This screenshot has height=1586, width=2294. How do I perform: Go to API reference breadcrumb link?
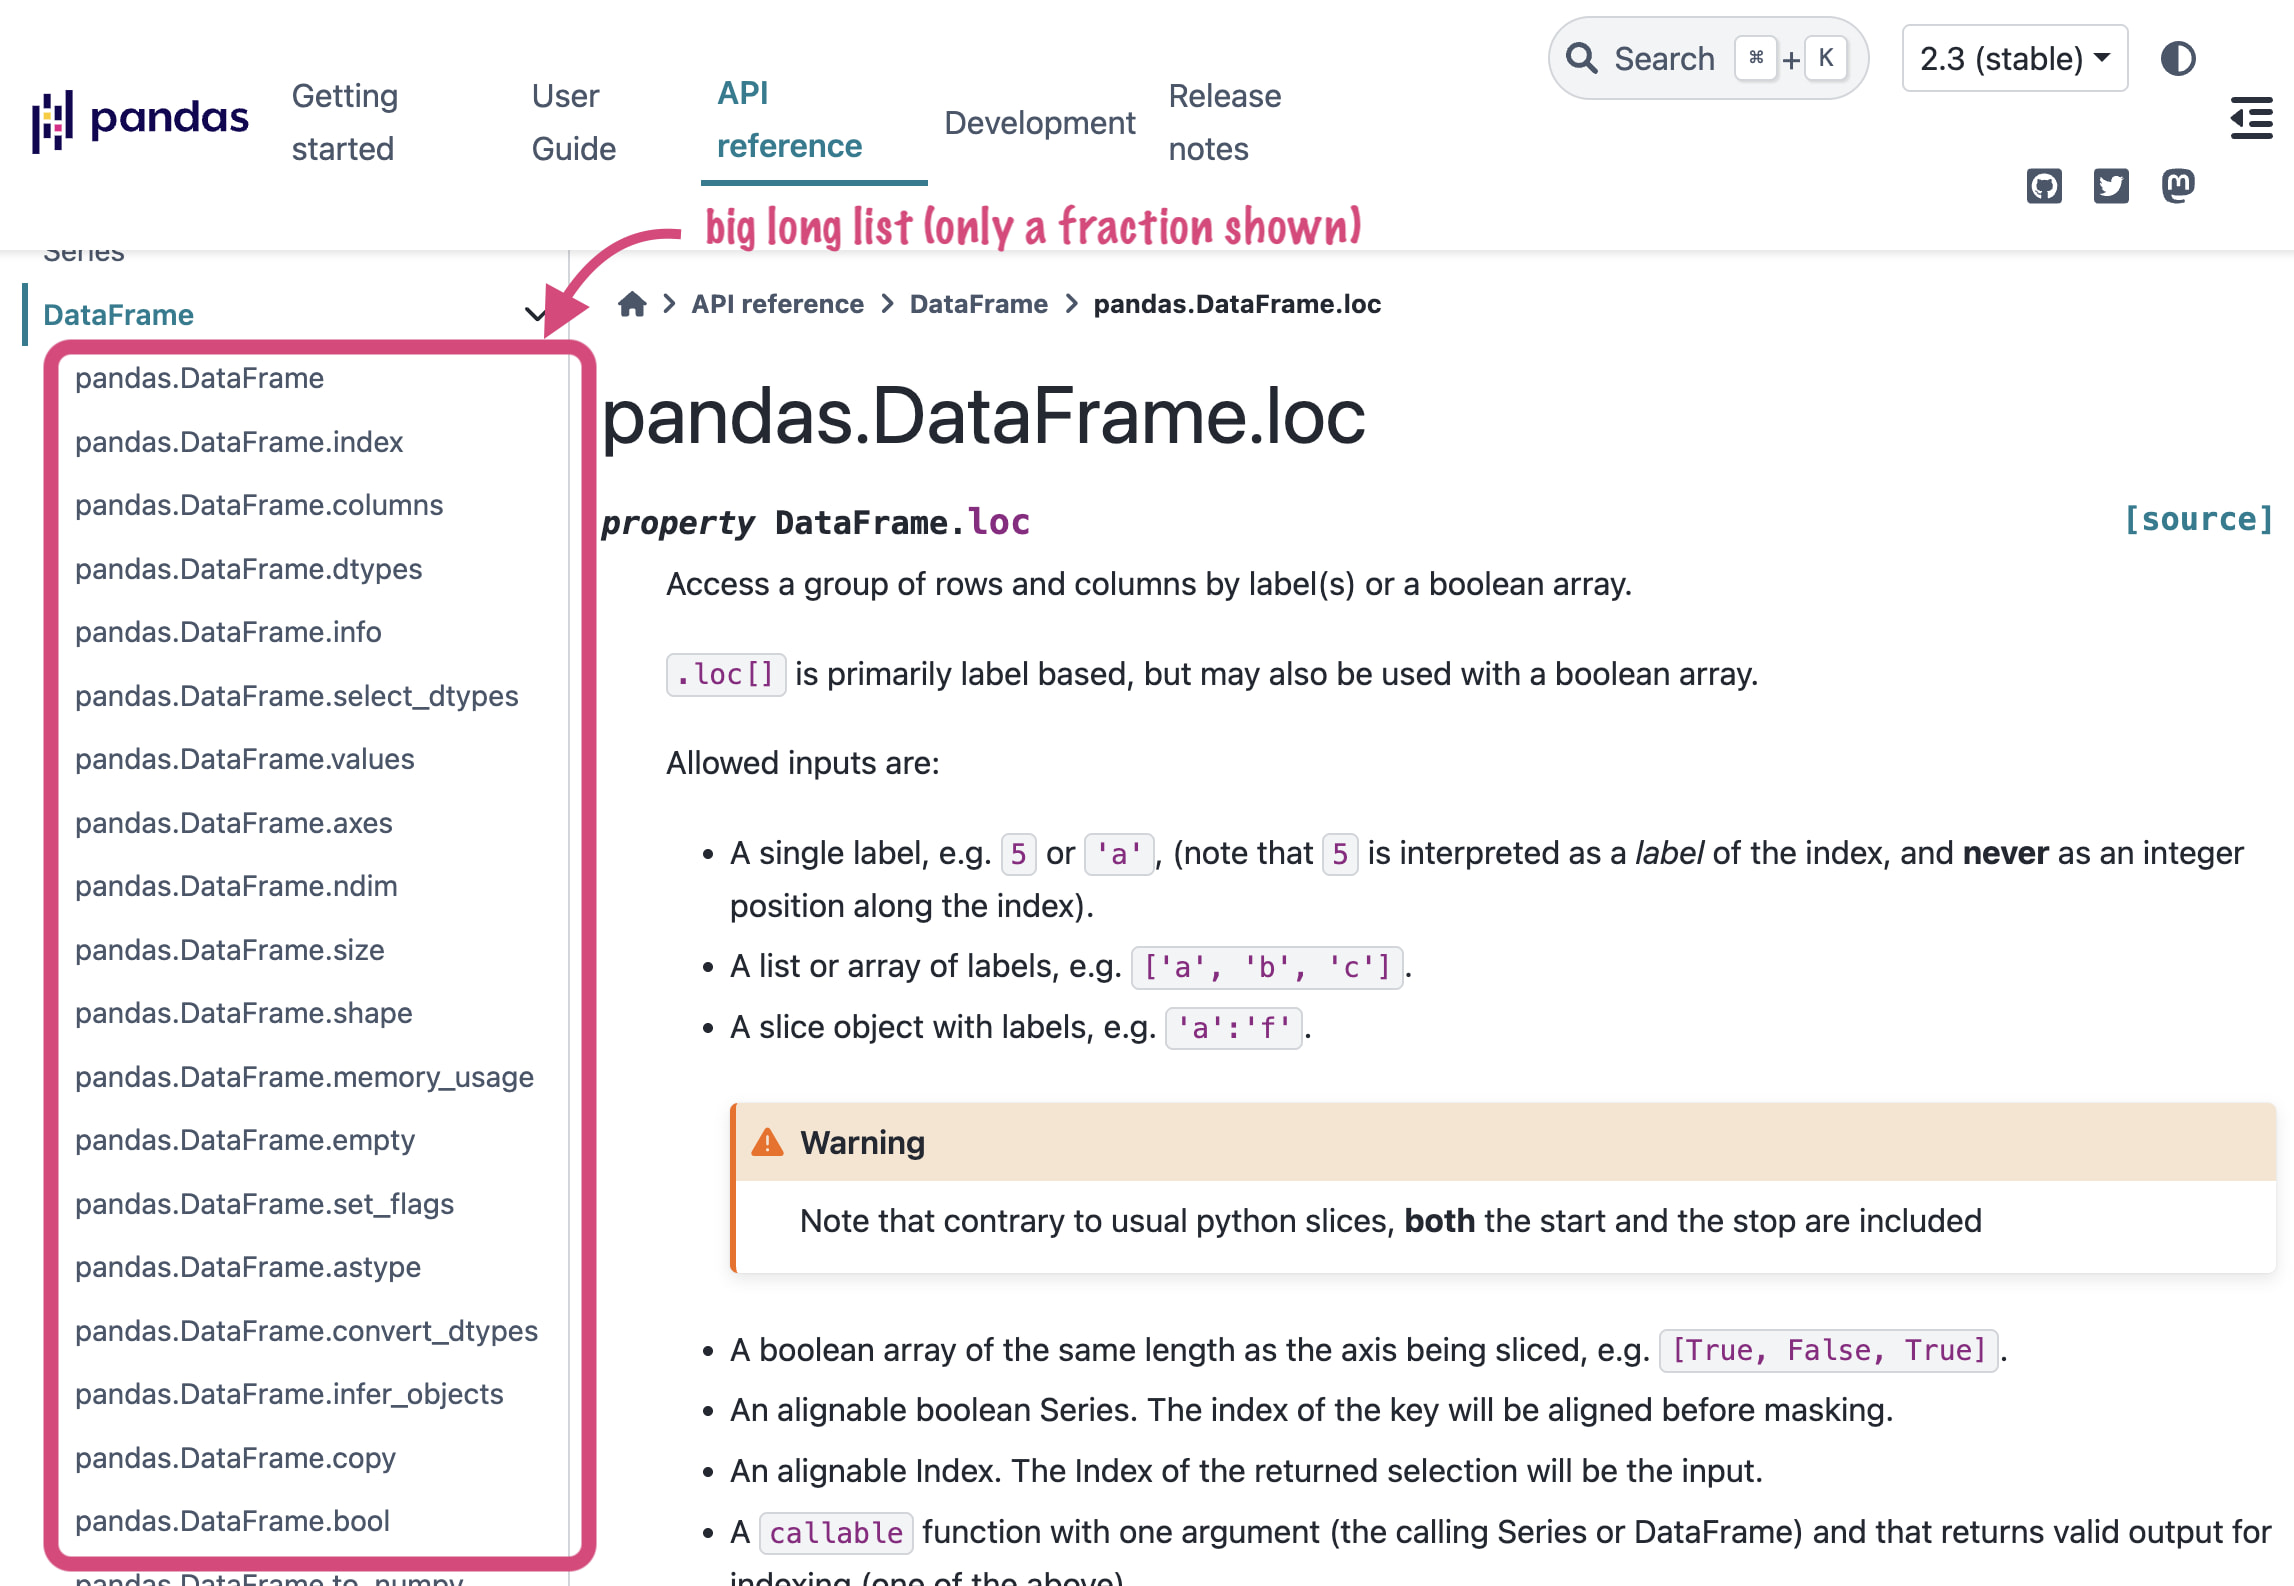click(x=777, y=304)
